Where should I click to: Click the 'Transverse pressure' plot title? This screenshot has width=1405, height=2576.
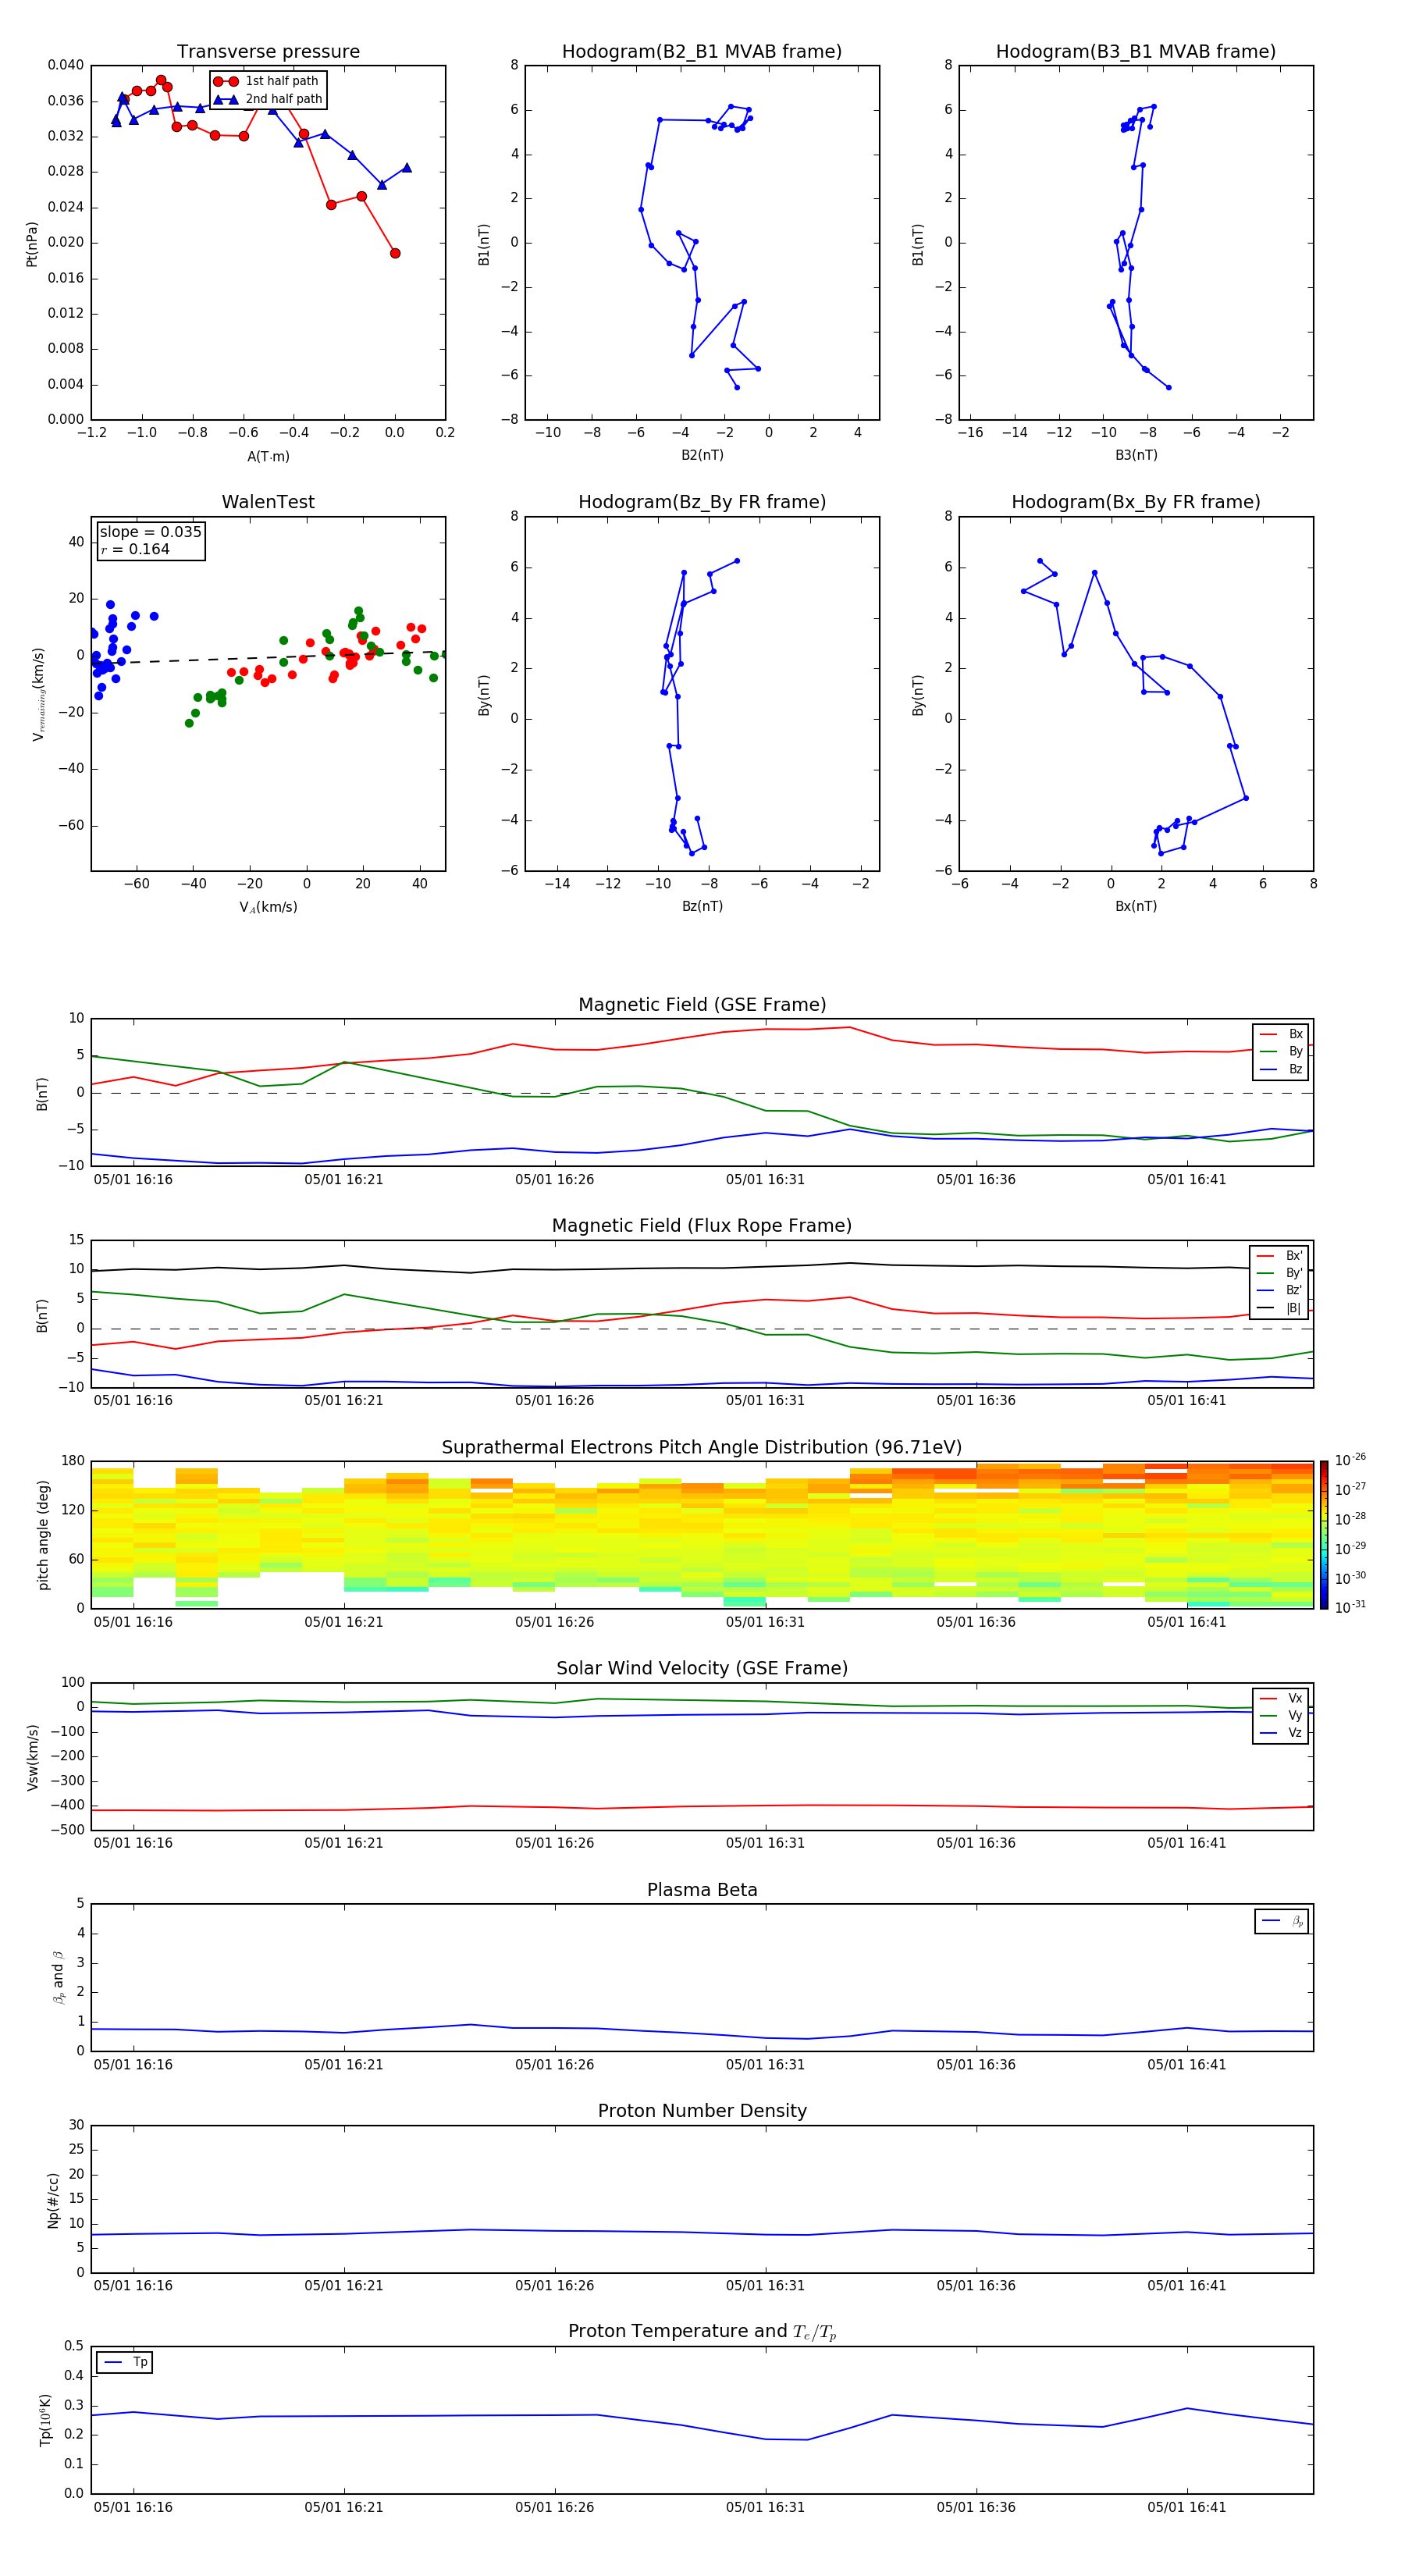pyautogui.click(x=268, y=52)
